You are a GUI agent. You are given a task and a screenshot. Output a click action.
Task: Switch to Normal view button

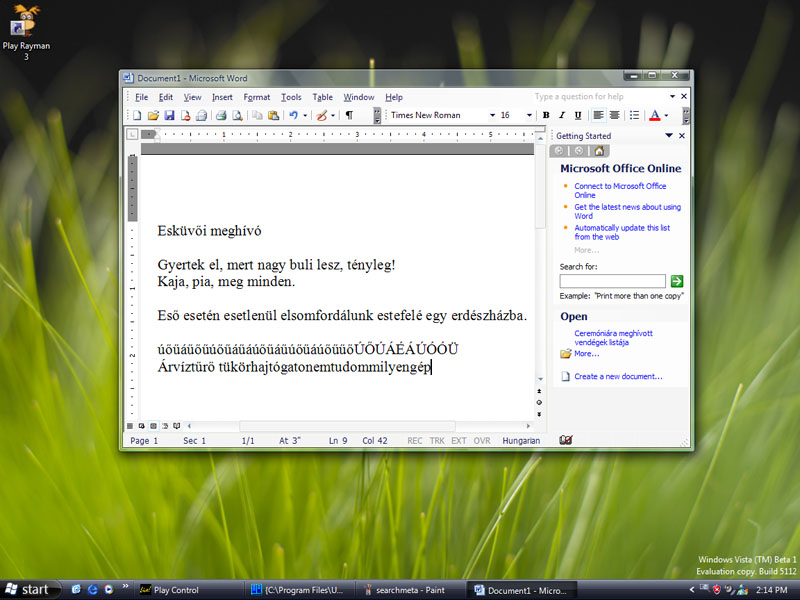click(x=130, y=426)
